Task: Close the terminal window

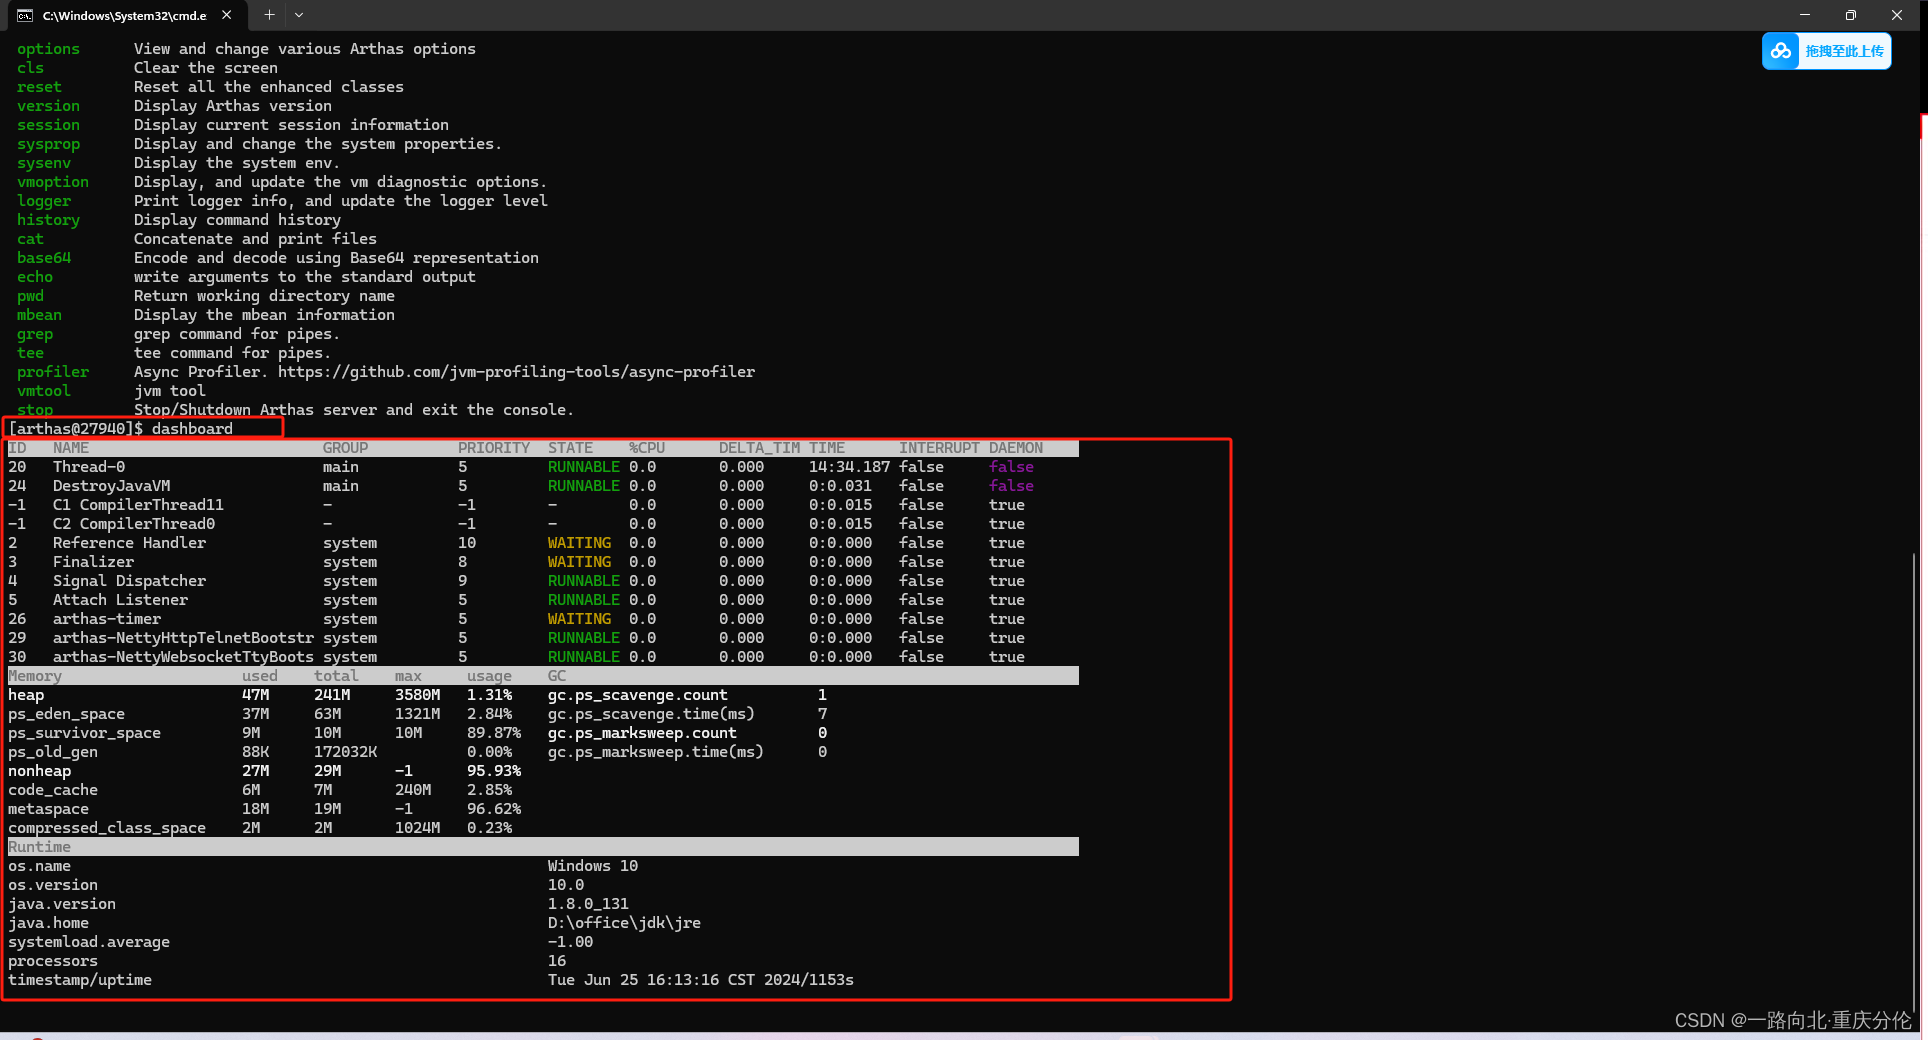Action: tap(1897, 15)
